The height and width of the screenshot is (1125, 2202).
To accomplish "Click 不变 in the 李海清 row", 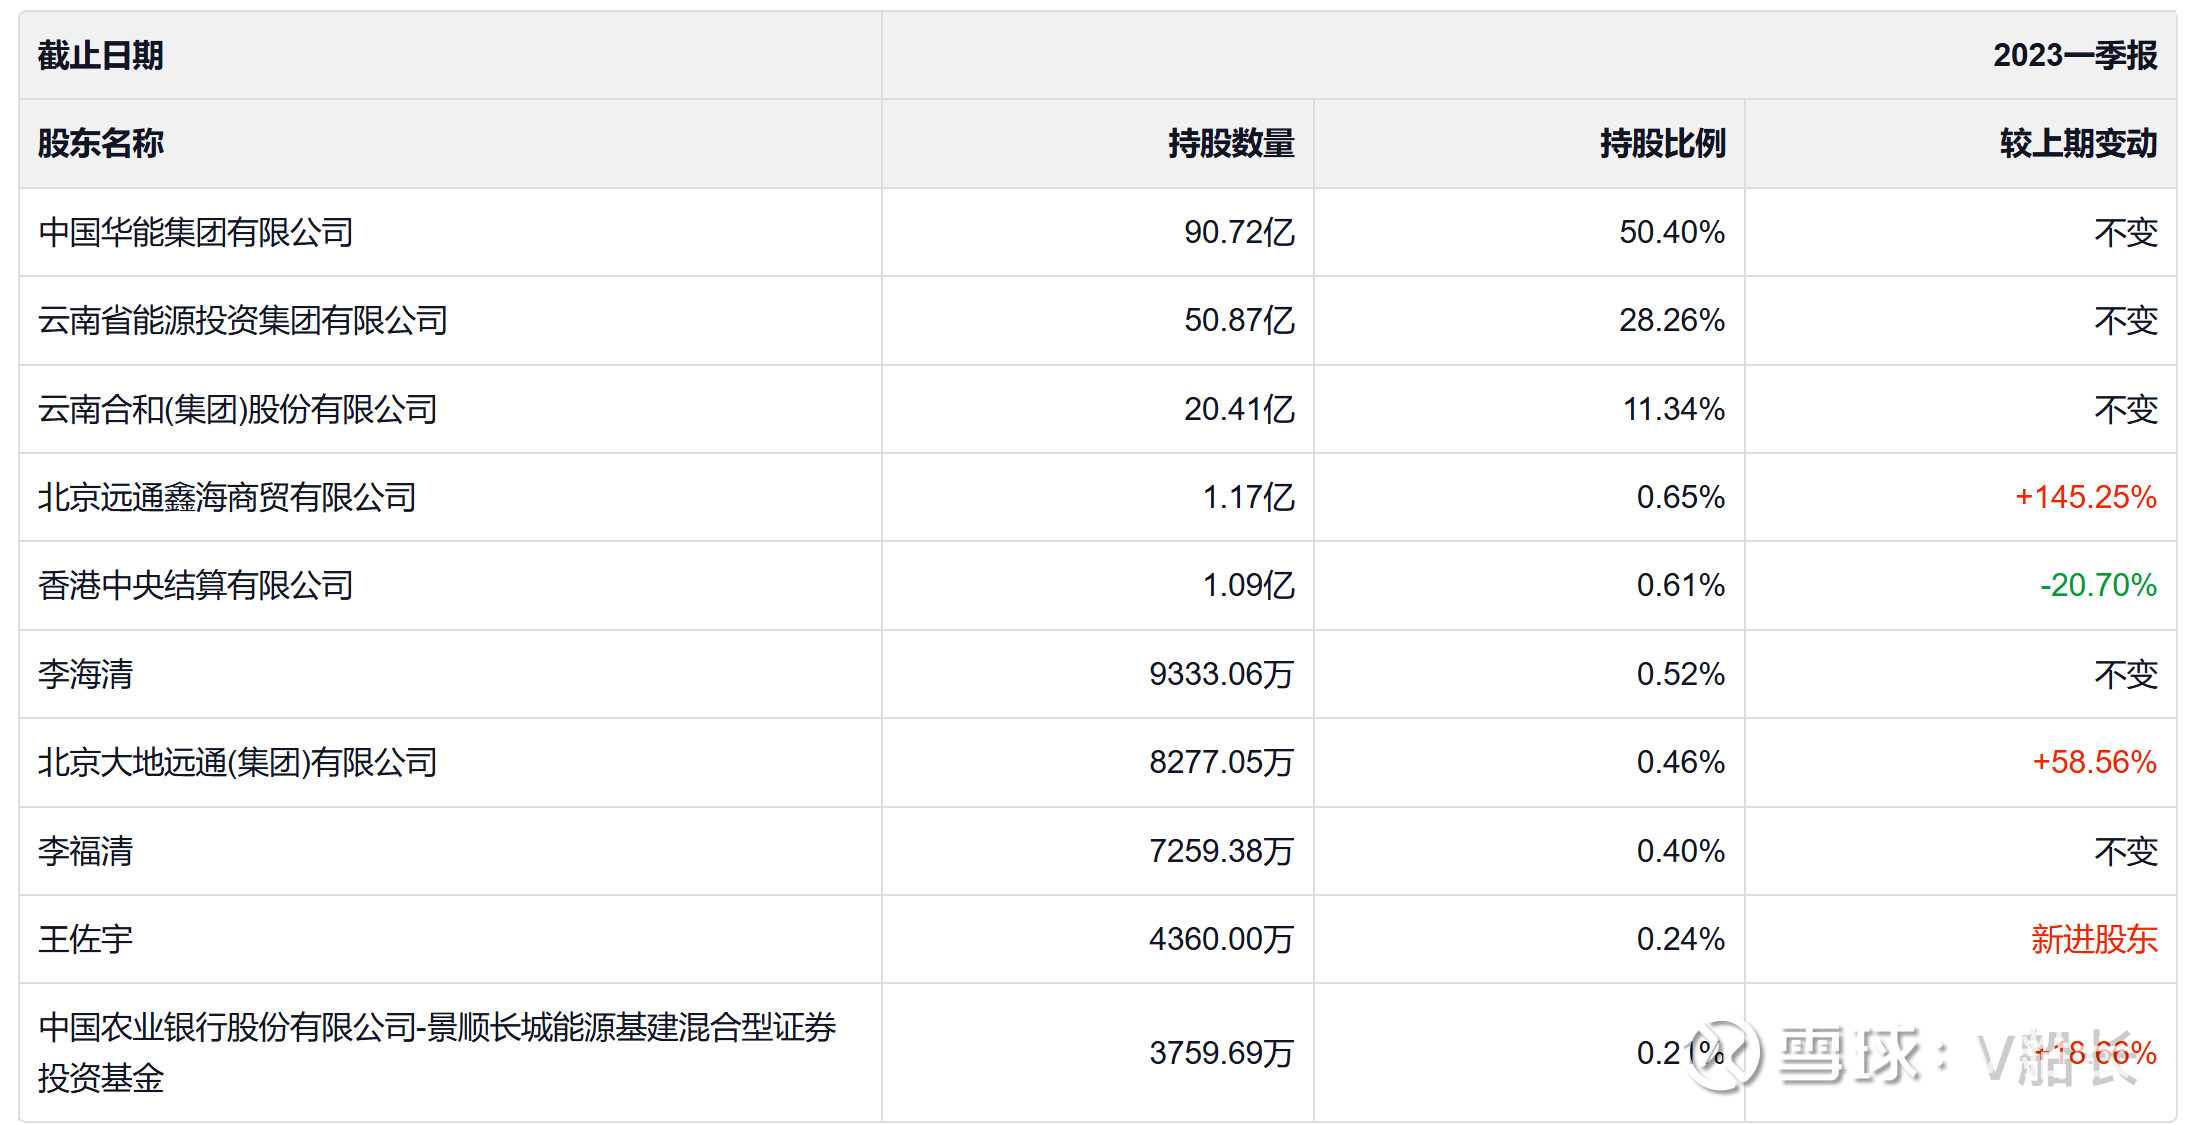I will pyautogui.click(x=2126, y=674).
